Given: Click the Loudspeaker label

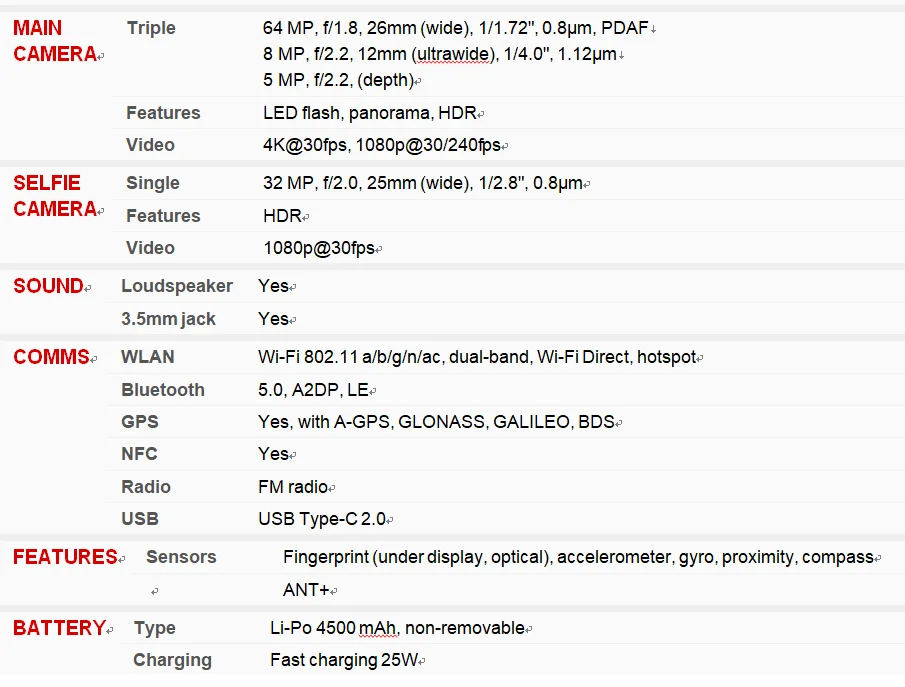Looking at the screenshot, I should 177,286.
